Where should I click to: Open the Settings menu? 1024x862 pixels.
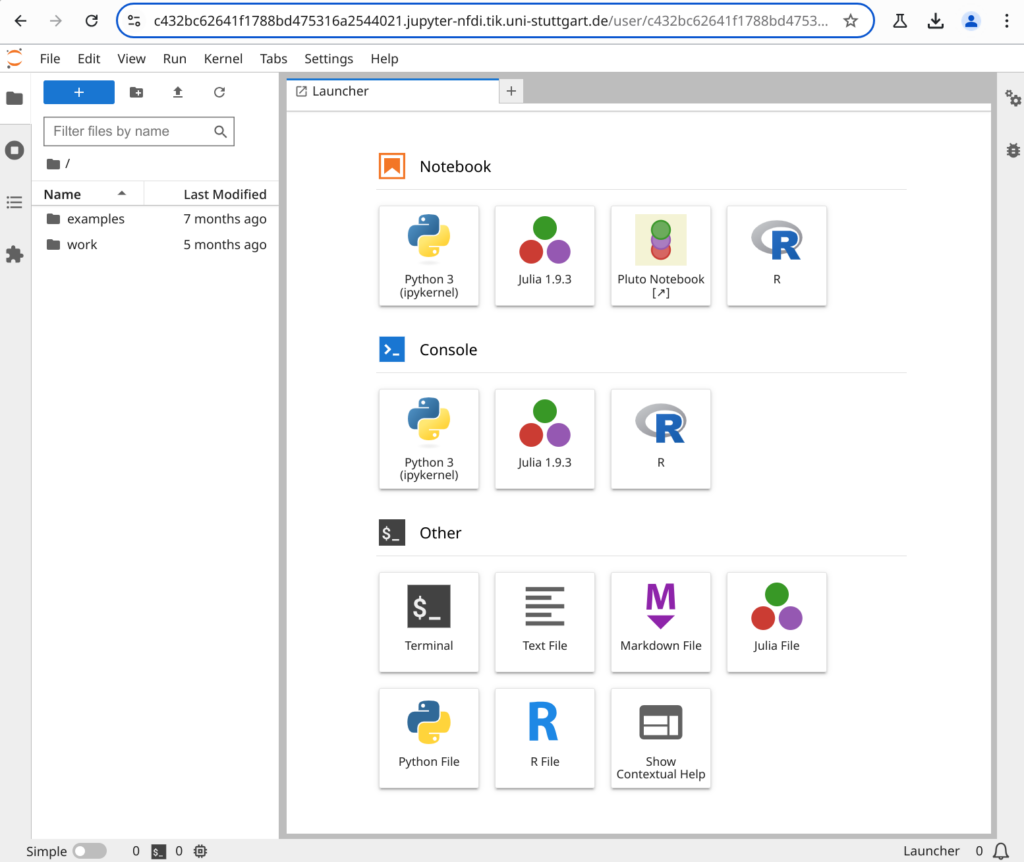328,59
